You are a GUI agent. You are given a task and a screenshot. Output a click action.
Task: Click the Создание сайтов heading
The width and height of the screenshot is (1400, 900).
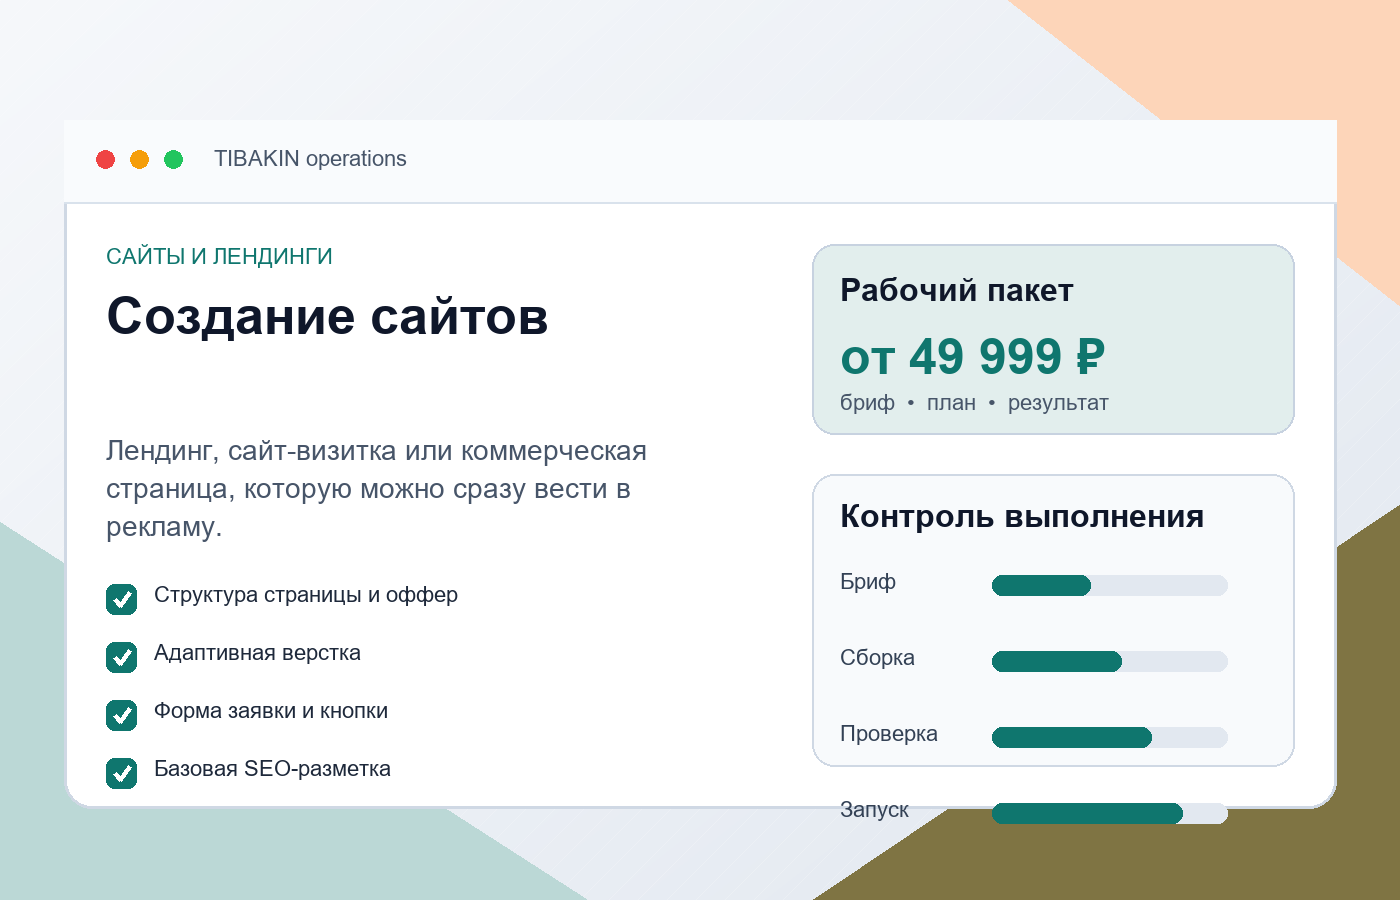pos(327,317)
